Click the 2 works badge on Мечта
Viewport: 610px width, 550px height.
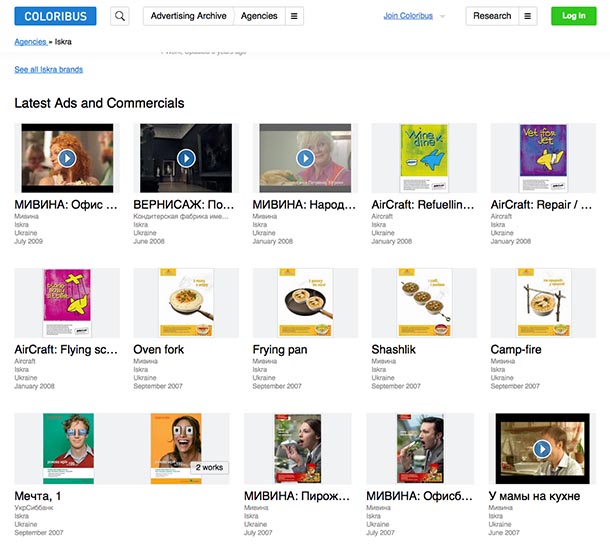coord(210,467)
